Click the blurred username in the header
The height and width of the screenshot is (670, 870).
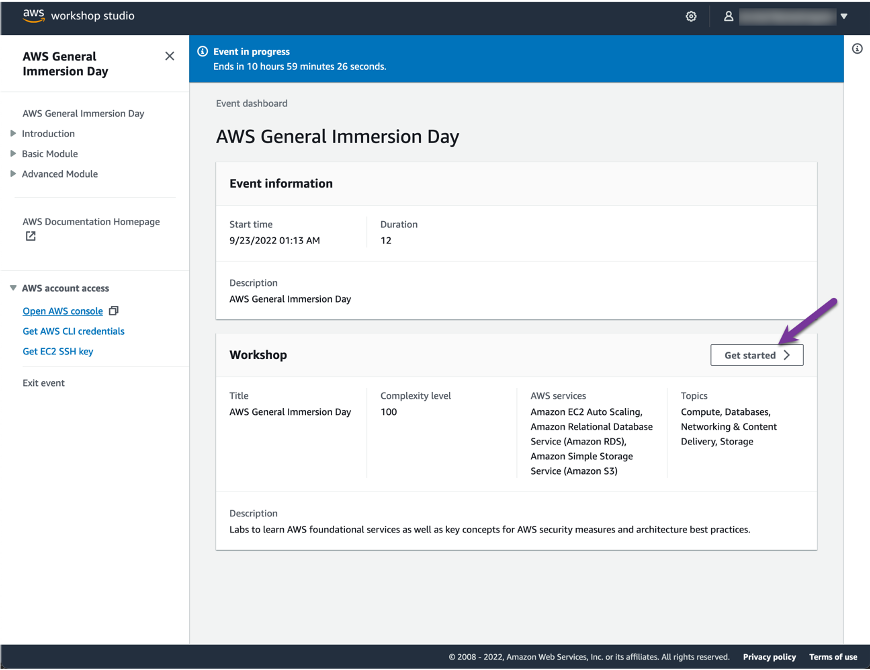pos(788,17)
